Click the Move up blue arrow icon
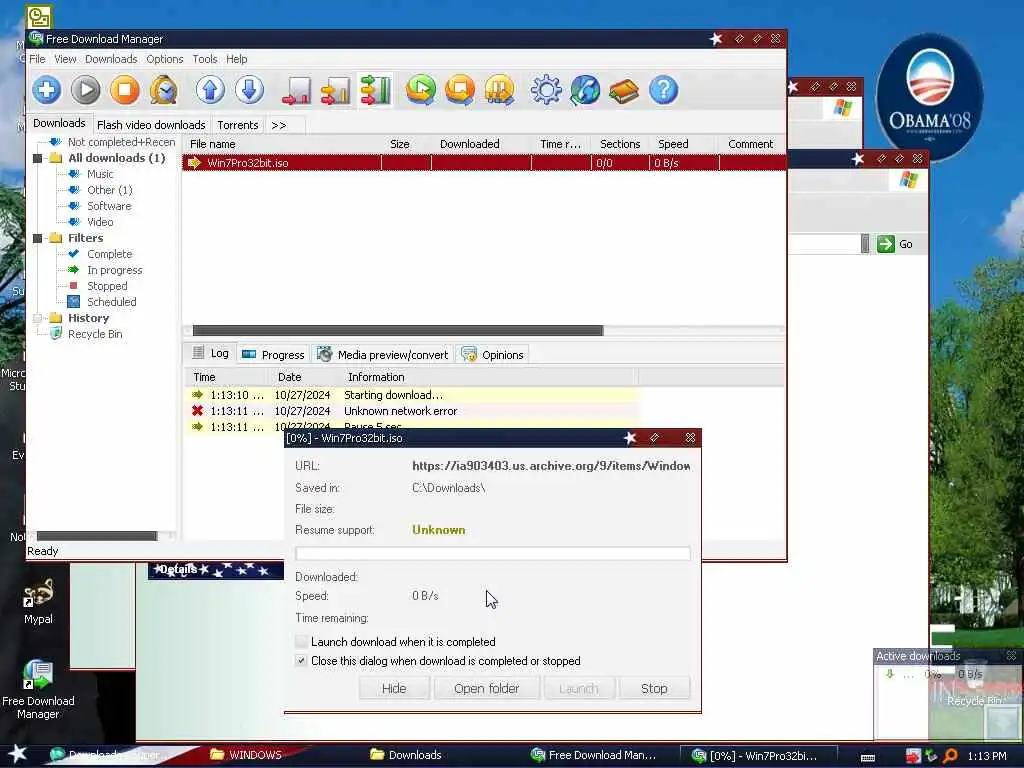This screenshot has height=768, width=1024. click(210, 90)
